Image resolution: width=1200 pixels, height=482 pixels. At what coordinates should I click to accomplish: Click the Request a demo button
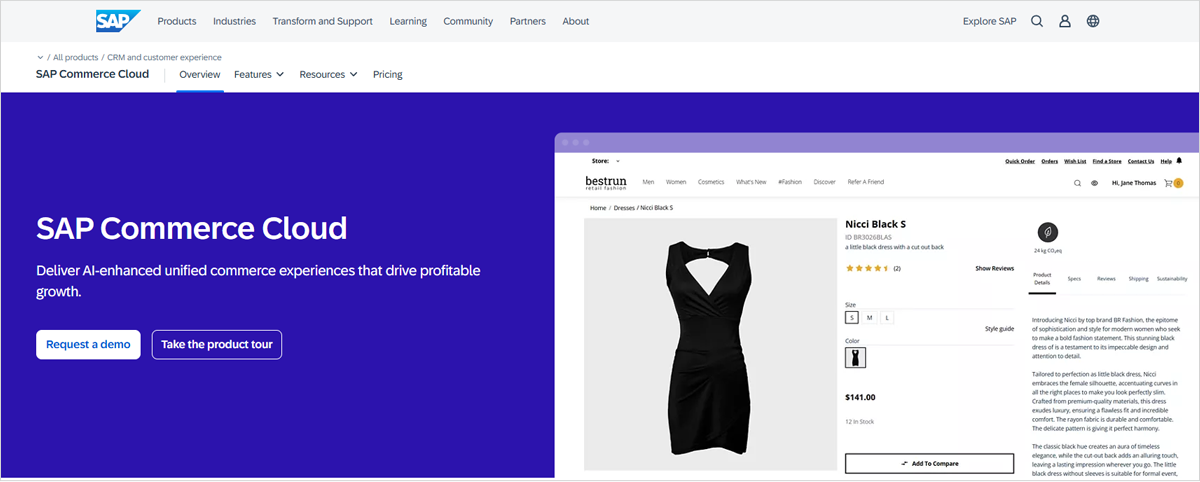(x=88, y=344)
